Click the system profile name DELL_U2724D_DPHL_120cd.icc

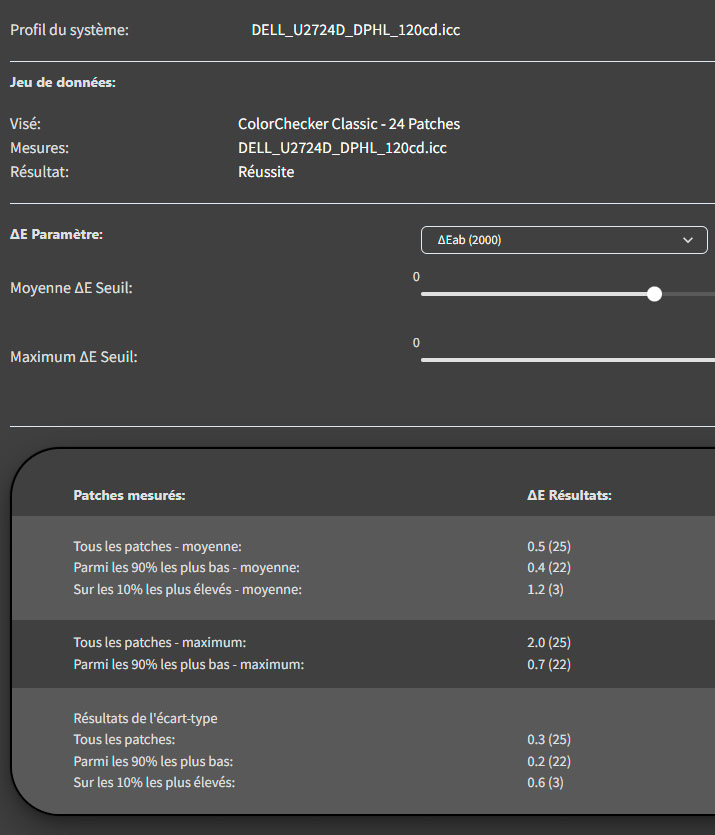pyautogui.click(x=355, y=30)
